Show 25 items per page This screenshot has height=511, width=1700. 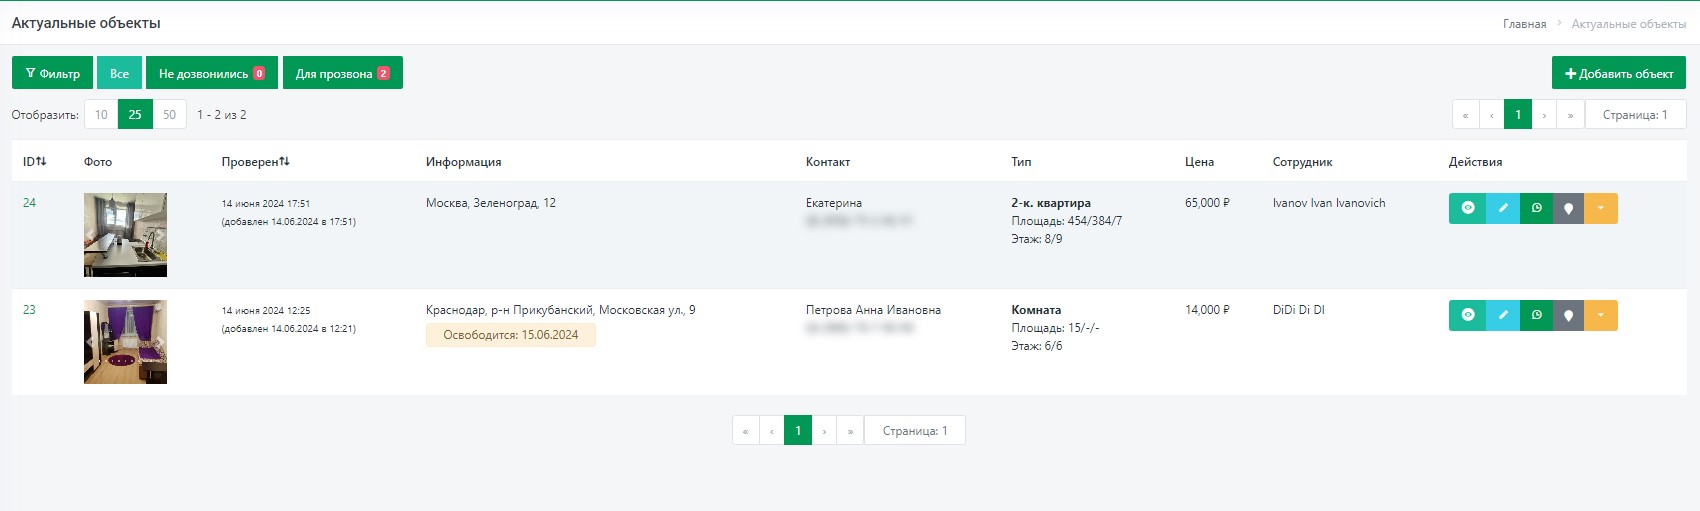click(135, 114)
